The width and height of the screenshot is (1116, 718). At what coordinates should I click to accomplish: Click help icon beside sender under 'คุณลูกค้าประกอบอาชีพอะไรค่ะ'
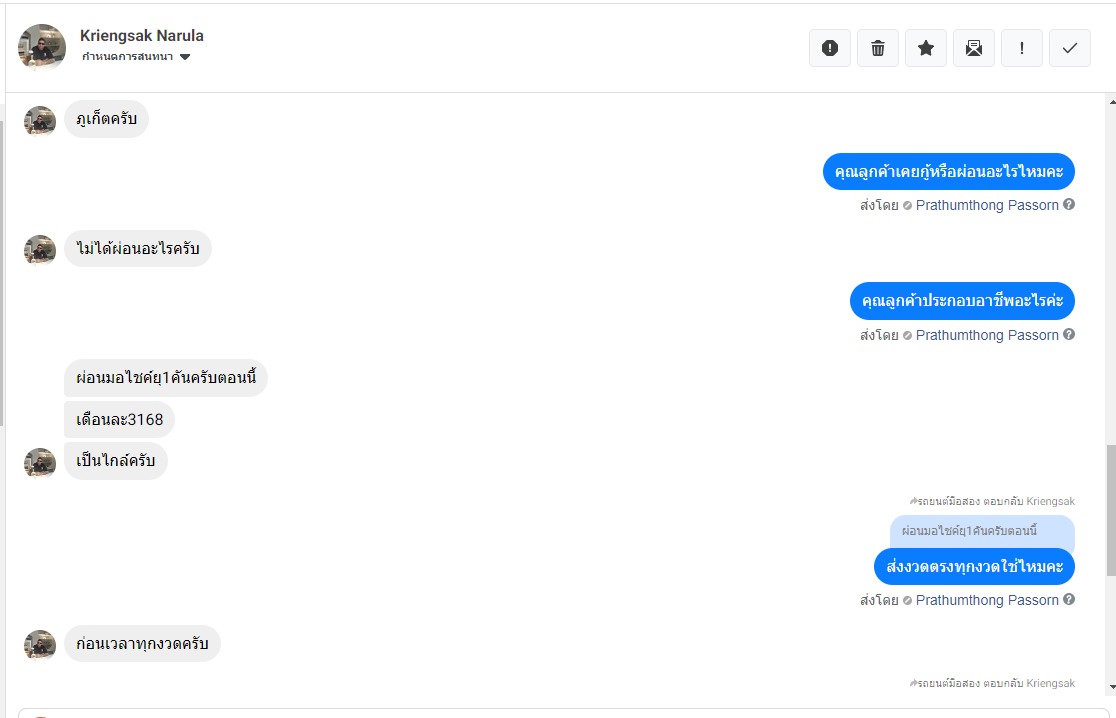[1069, 335]
